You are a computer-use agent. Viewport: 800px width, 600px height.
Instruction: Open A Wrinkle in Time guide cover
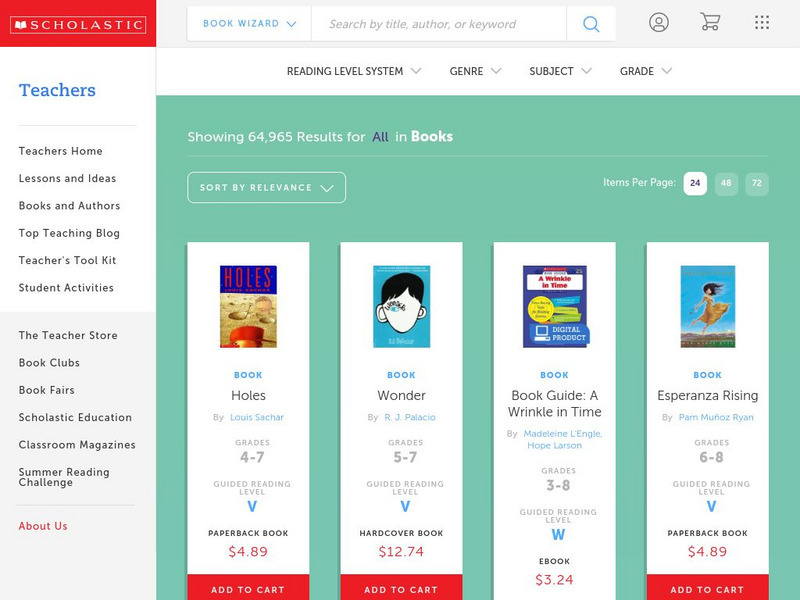tap(555, 306)
